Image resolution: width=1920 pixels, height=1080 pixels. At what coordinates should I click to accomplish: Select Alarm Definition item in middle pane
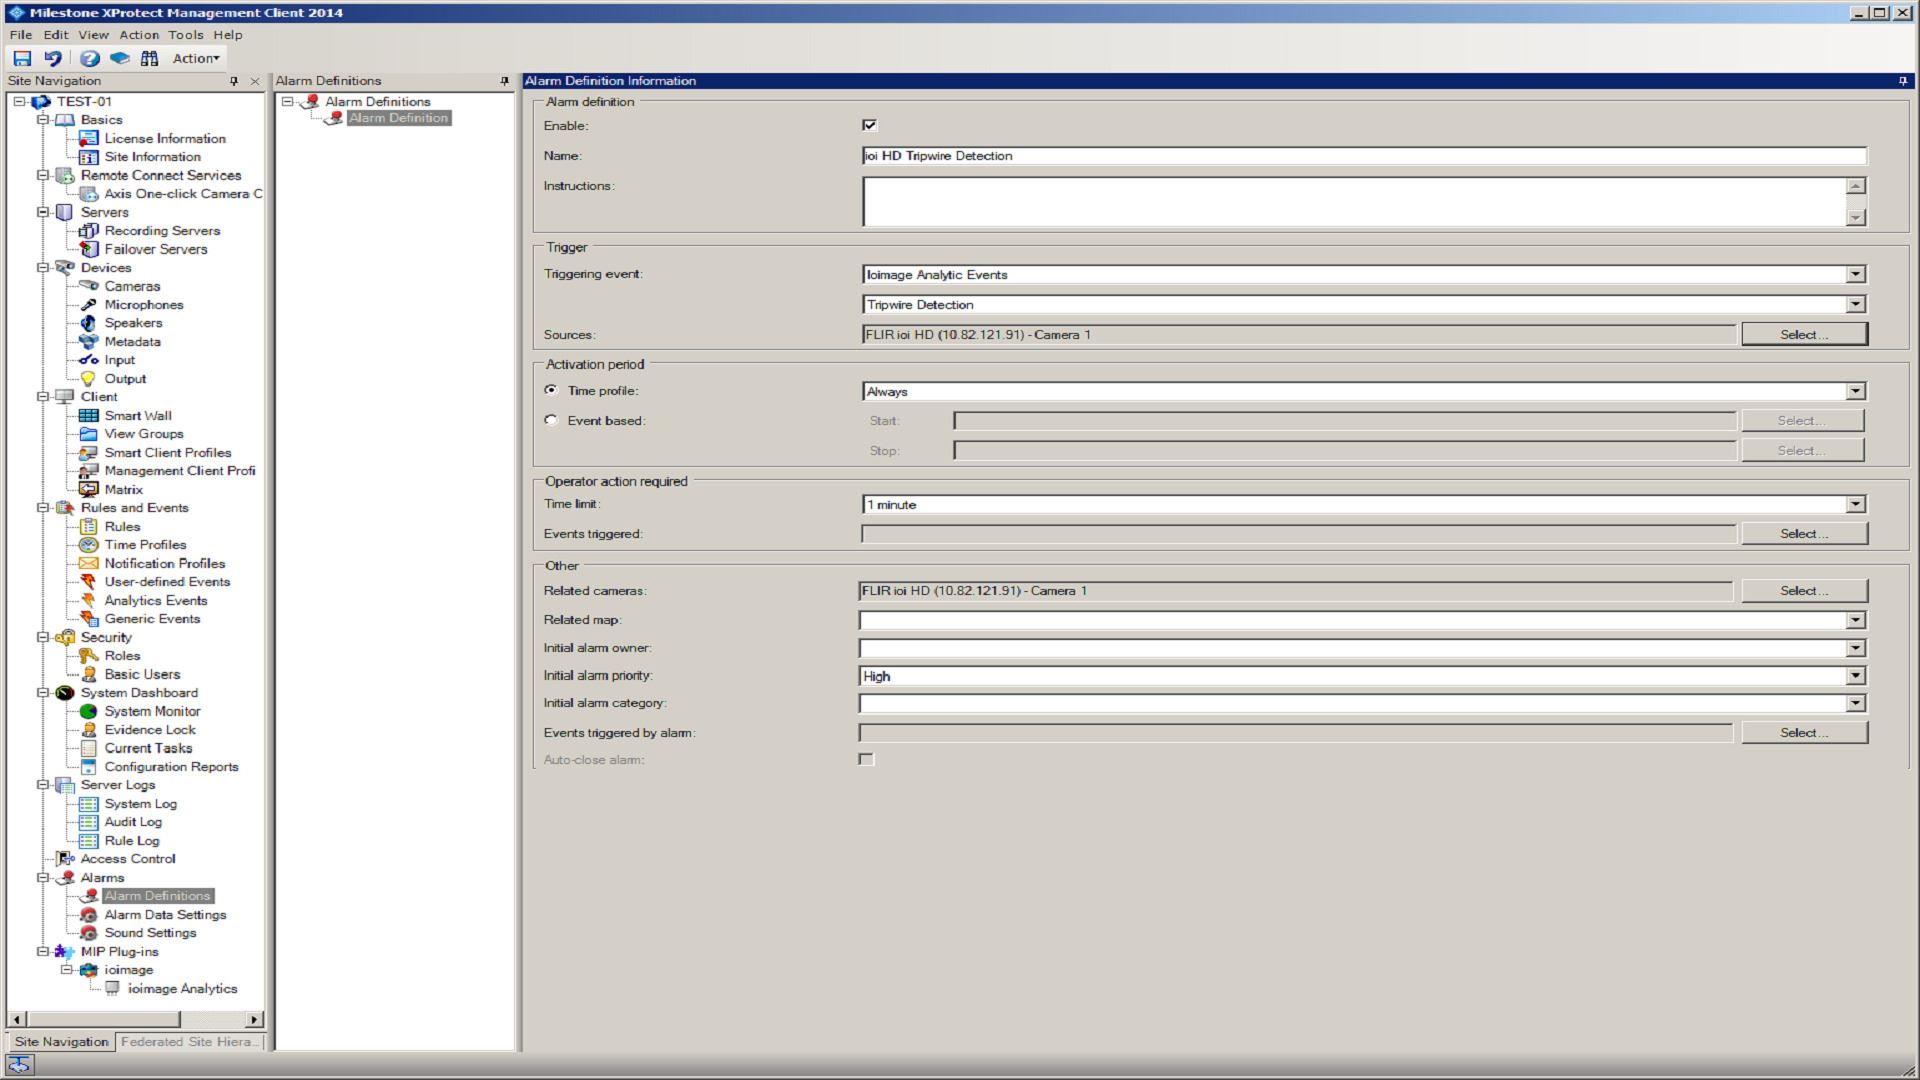(398, 118)
